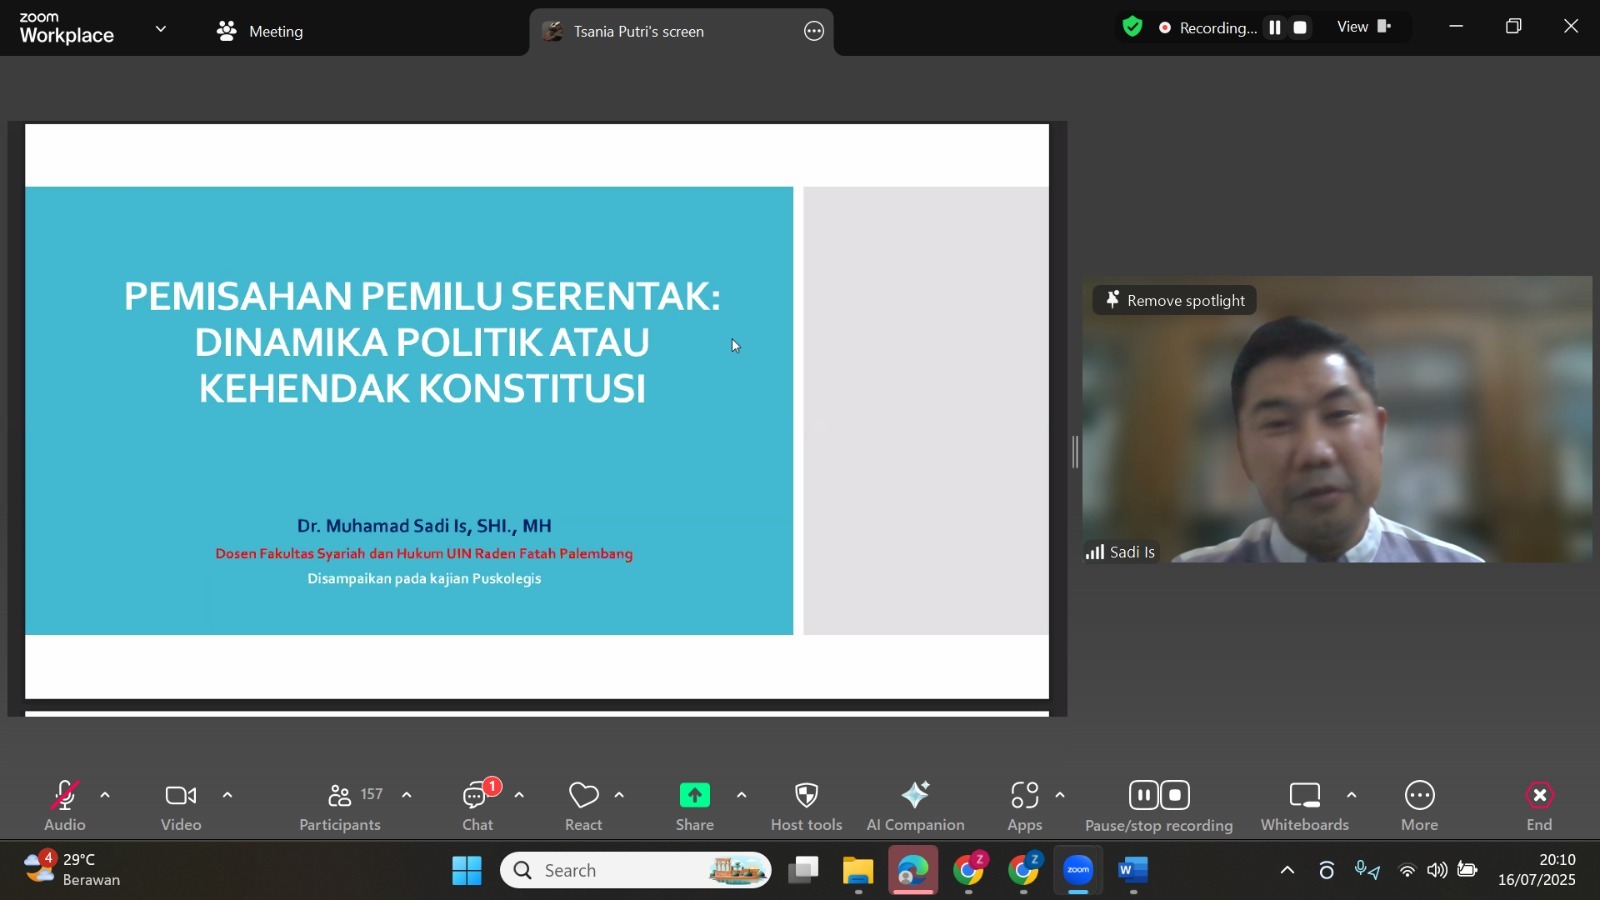Image resolution: width=1600 pixels, height=900 pixels.
Task: Open the Apps panel
Action: click(1024, 806)
